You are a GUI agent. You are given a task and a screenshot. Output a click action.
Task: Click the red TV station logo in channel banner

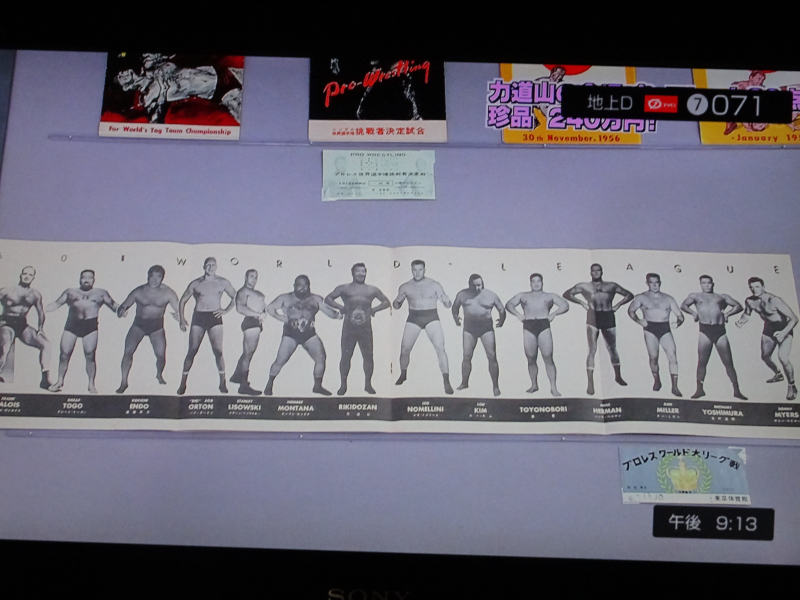pyautogui.click(x=661, y=104)
